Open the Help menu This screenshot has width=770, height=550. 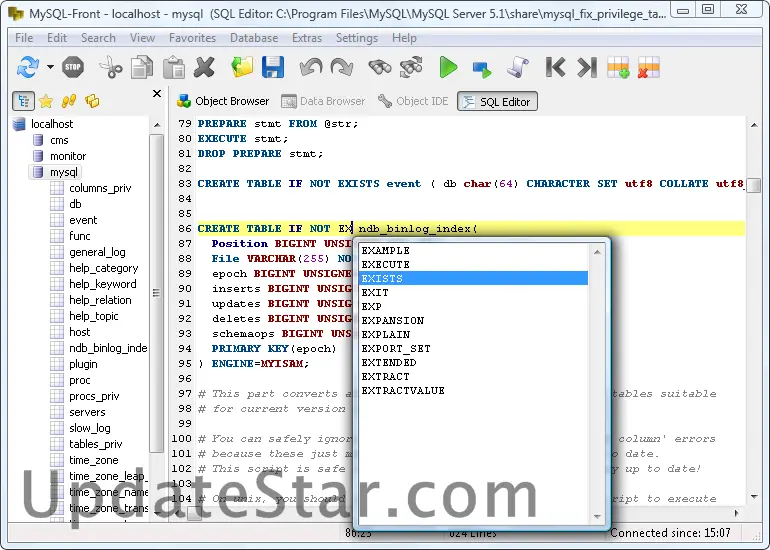404,38
